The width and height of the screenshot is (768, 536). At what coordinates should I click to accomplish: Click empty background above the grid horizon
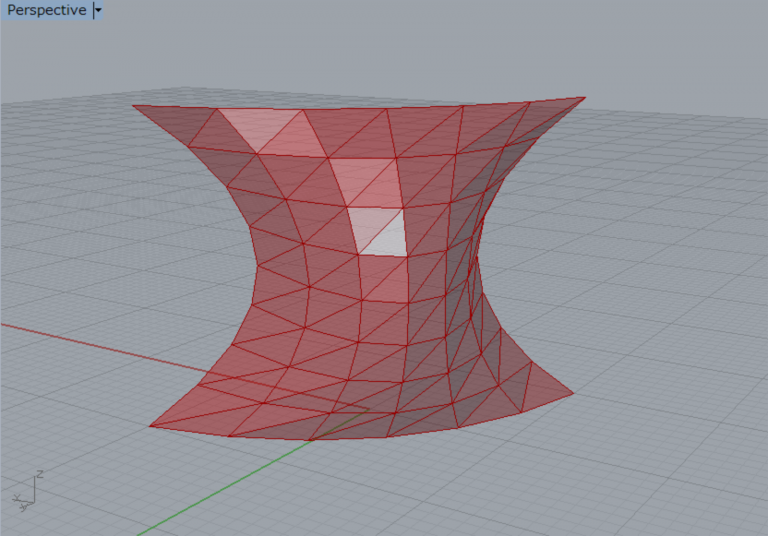[400, 50]
